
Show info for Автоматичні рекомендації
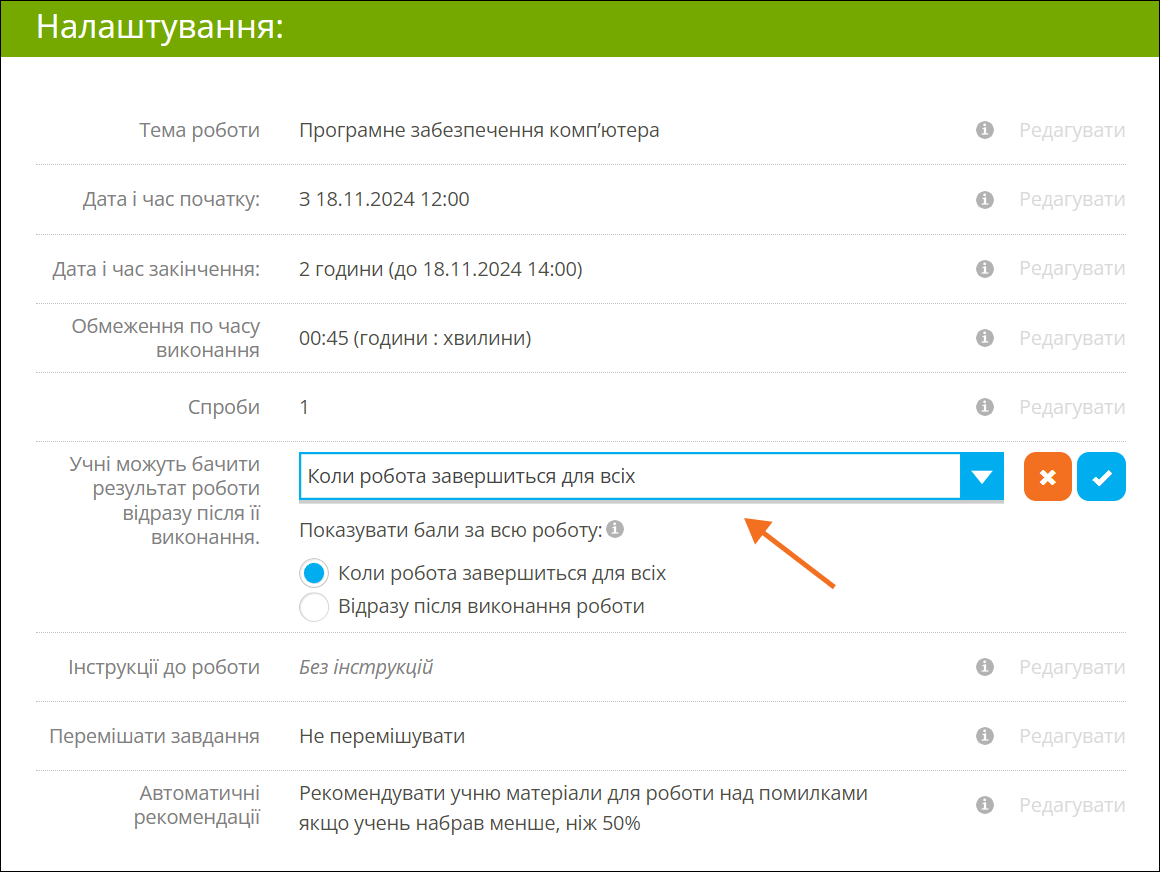985,805
